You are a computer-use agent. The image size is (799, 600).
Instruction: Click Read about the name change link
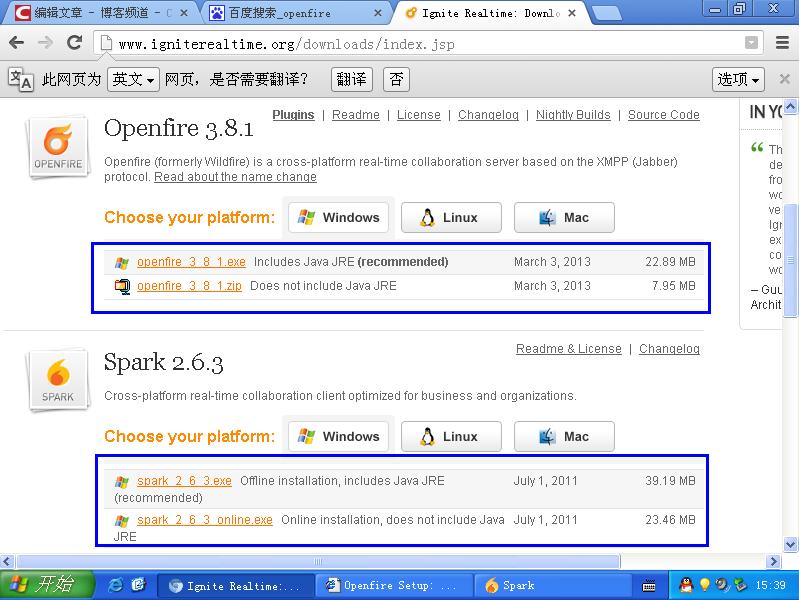(x=235, y=177)
